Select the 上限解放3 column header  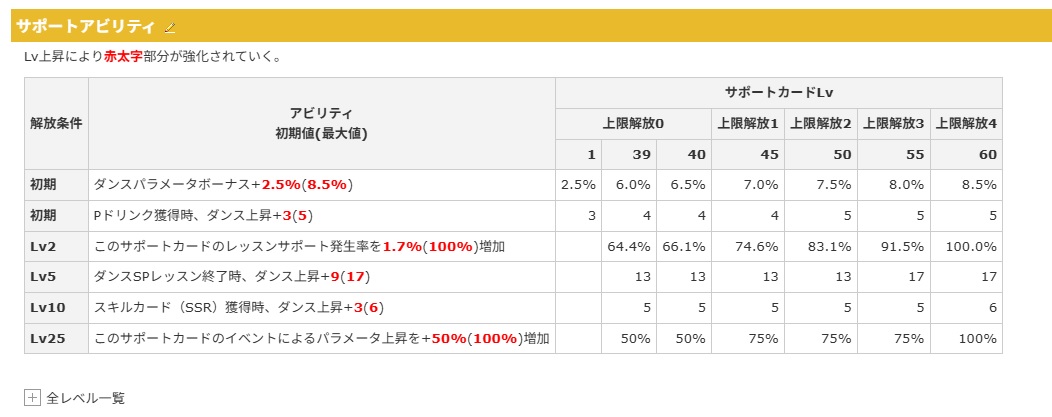tap(893, 123)
